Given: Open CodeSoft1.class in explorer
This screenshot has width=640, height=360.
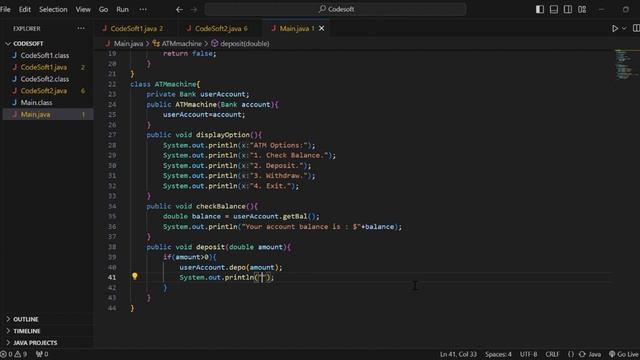Looking at the screenshot, I should click(45, 55).
